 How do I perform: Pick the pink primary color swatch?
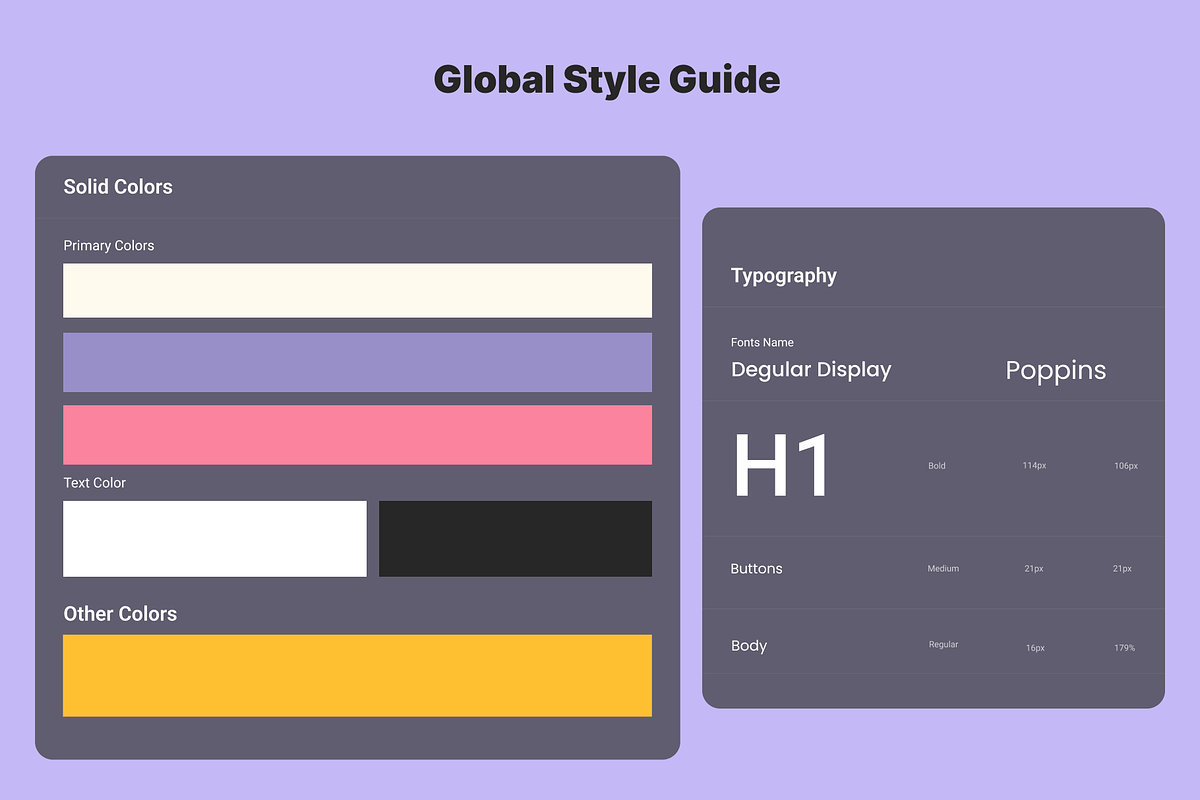click(x=357, y=435)
